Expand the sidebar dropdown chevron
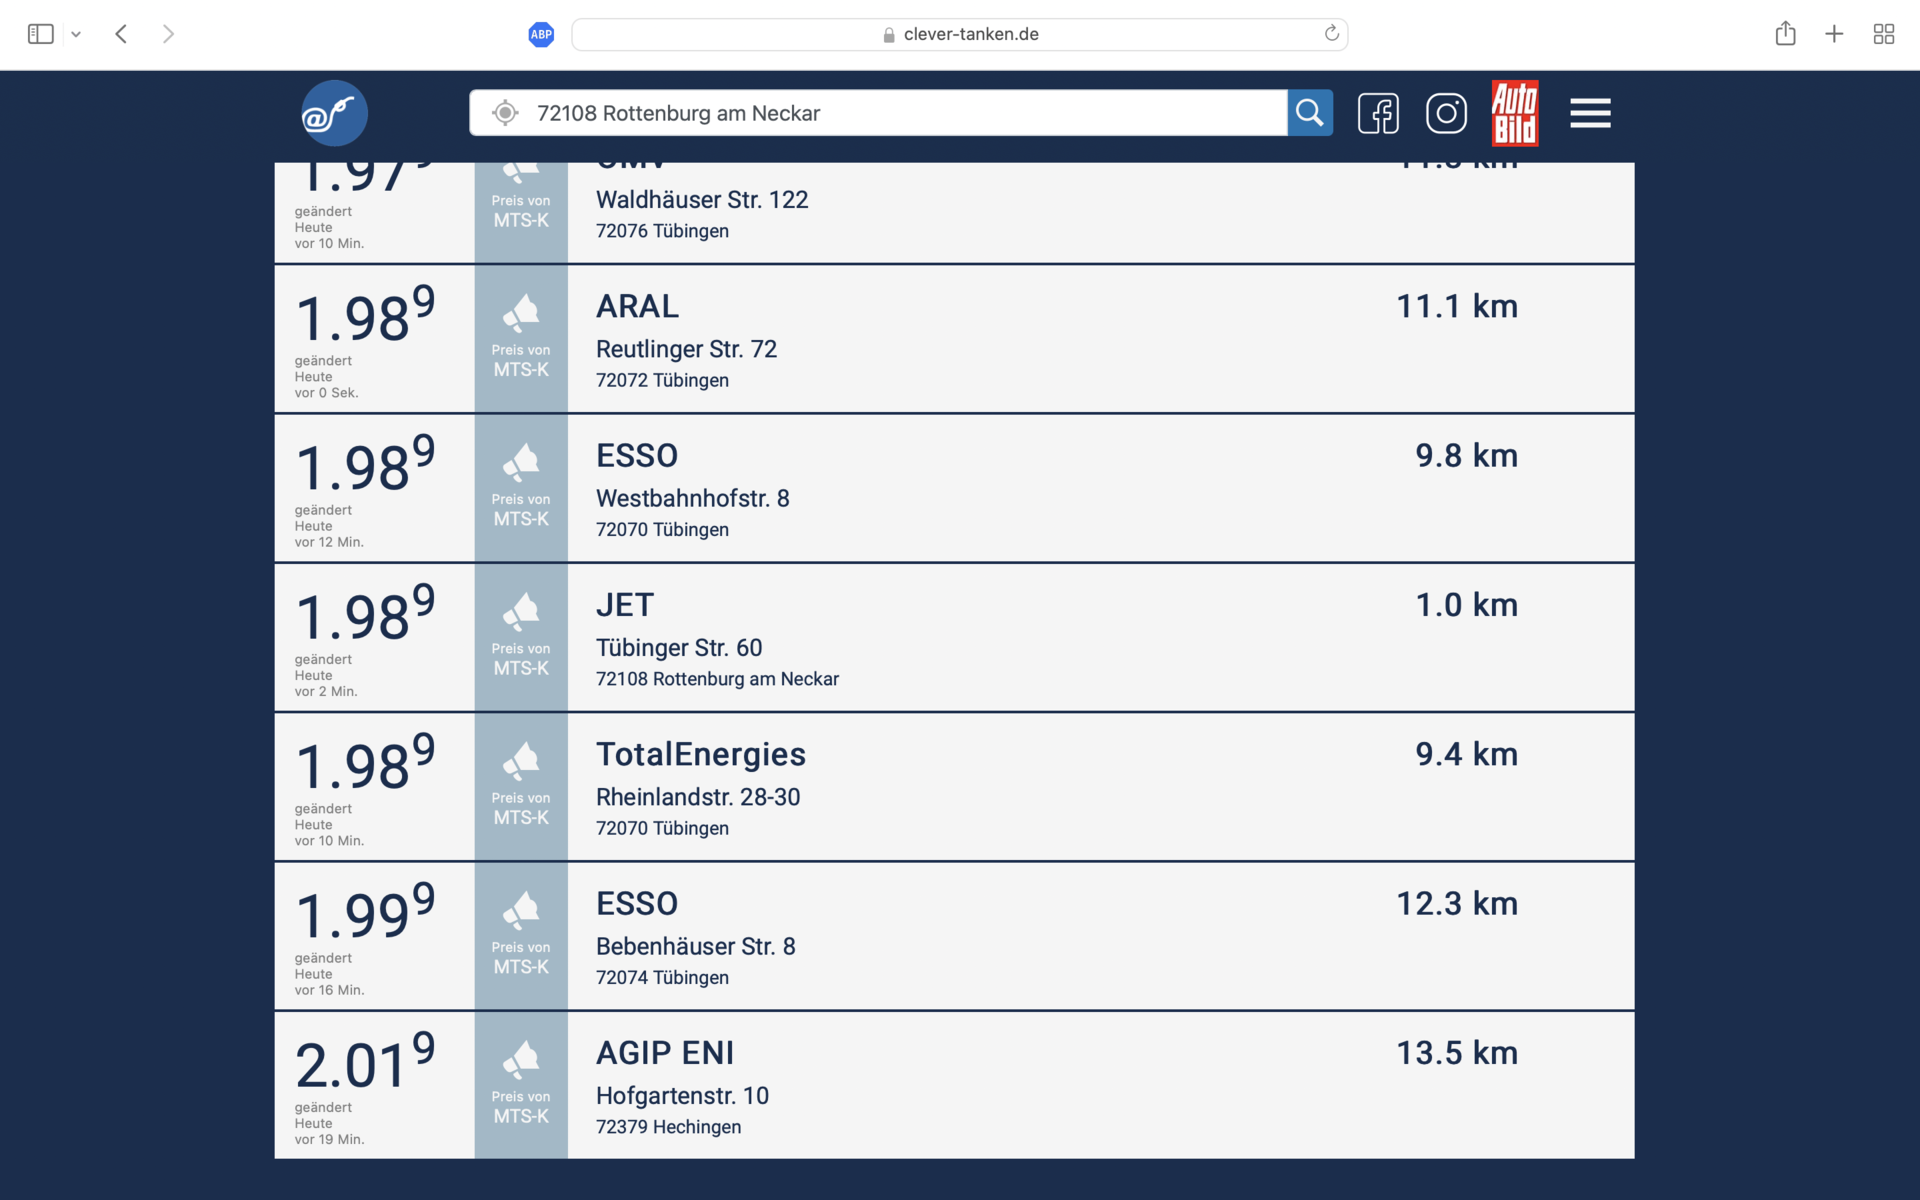Image resolution: width=1920 pixels, height=1200 pixels. 76,34
